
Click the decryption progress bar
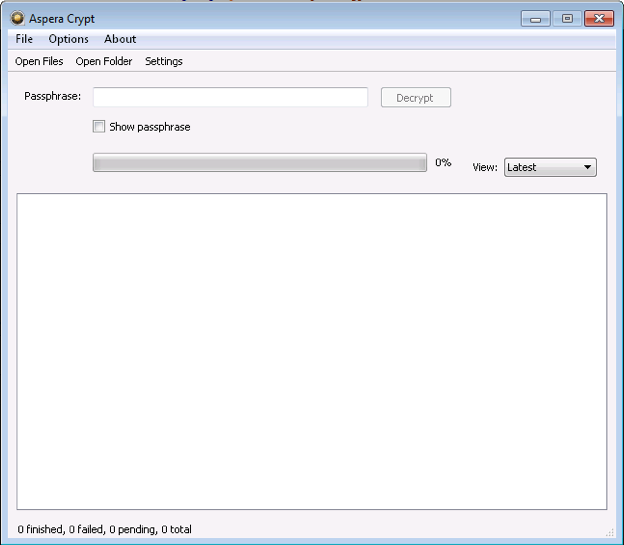(x=259, y=163)
